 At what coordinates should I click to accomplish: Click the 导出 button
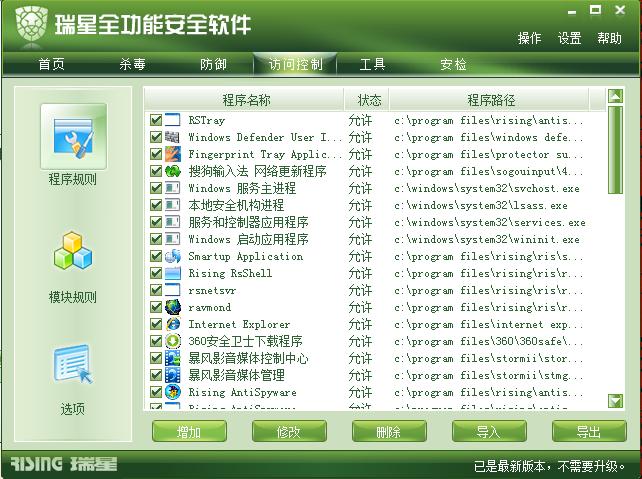click(x=589, y=432)
